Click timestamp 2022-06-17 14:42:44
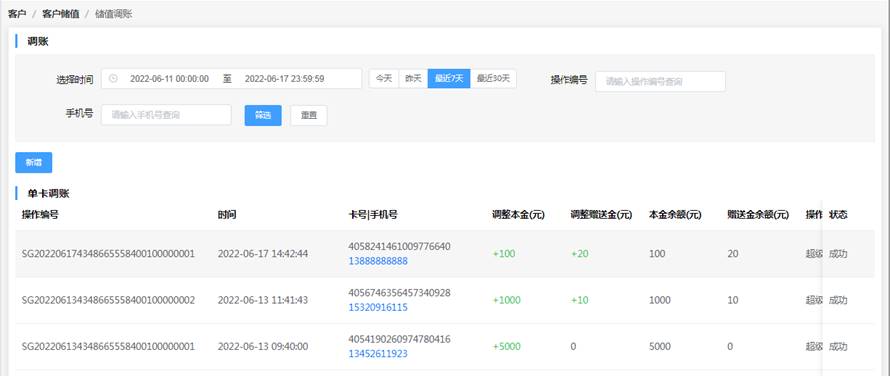890x376 pixels. point(263,254)
